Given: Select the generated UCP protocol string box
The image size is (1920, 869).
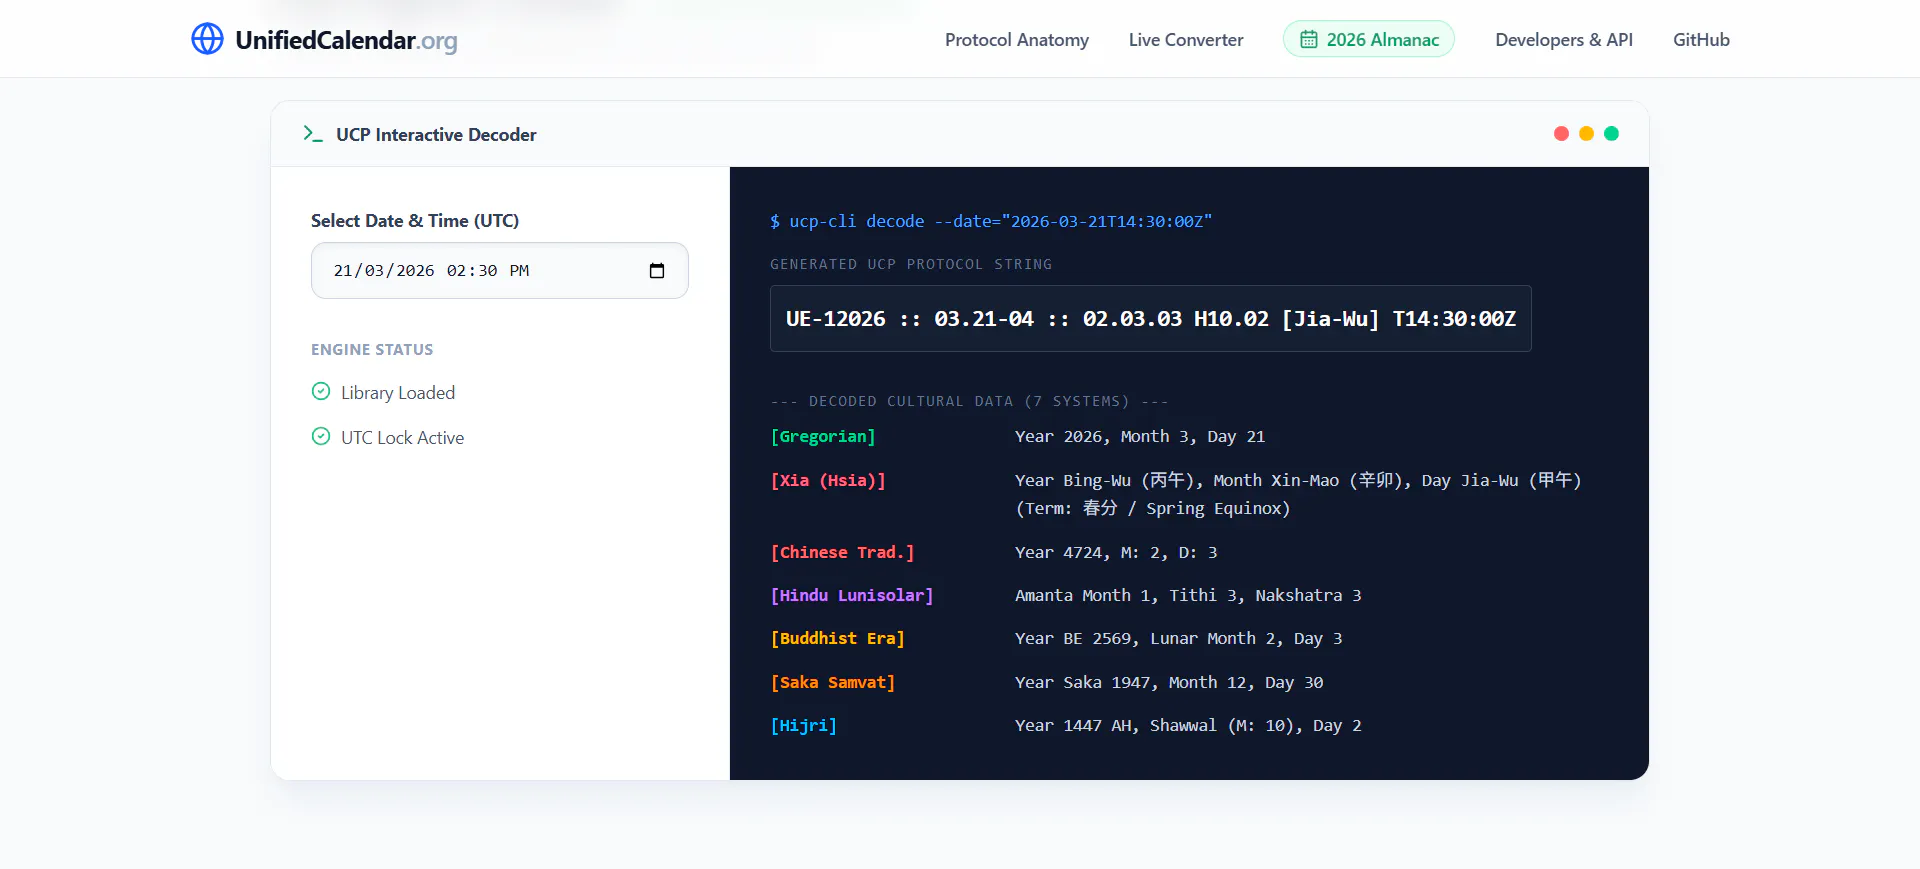Looking at the screenshot, I should 1150,318.
